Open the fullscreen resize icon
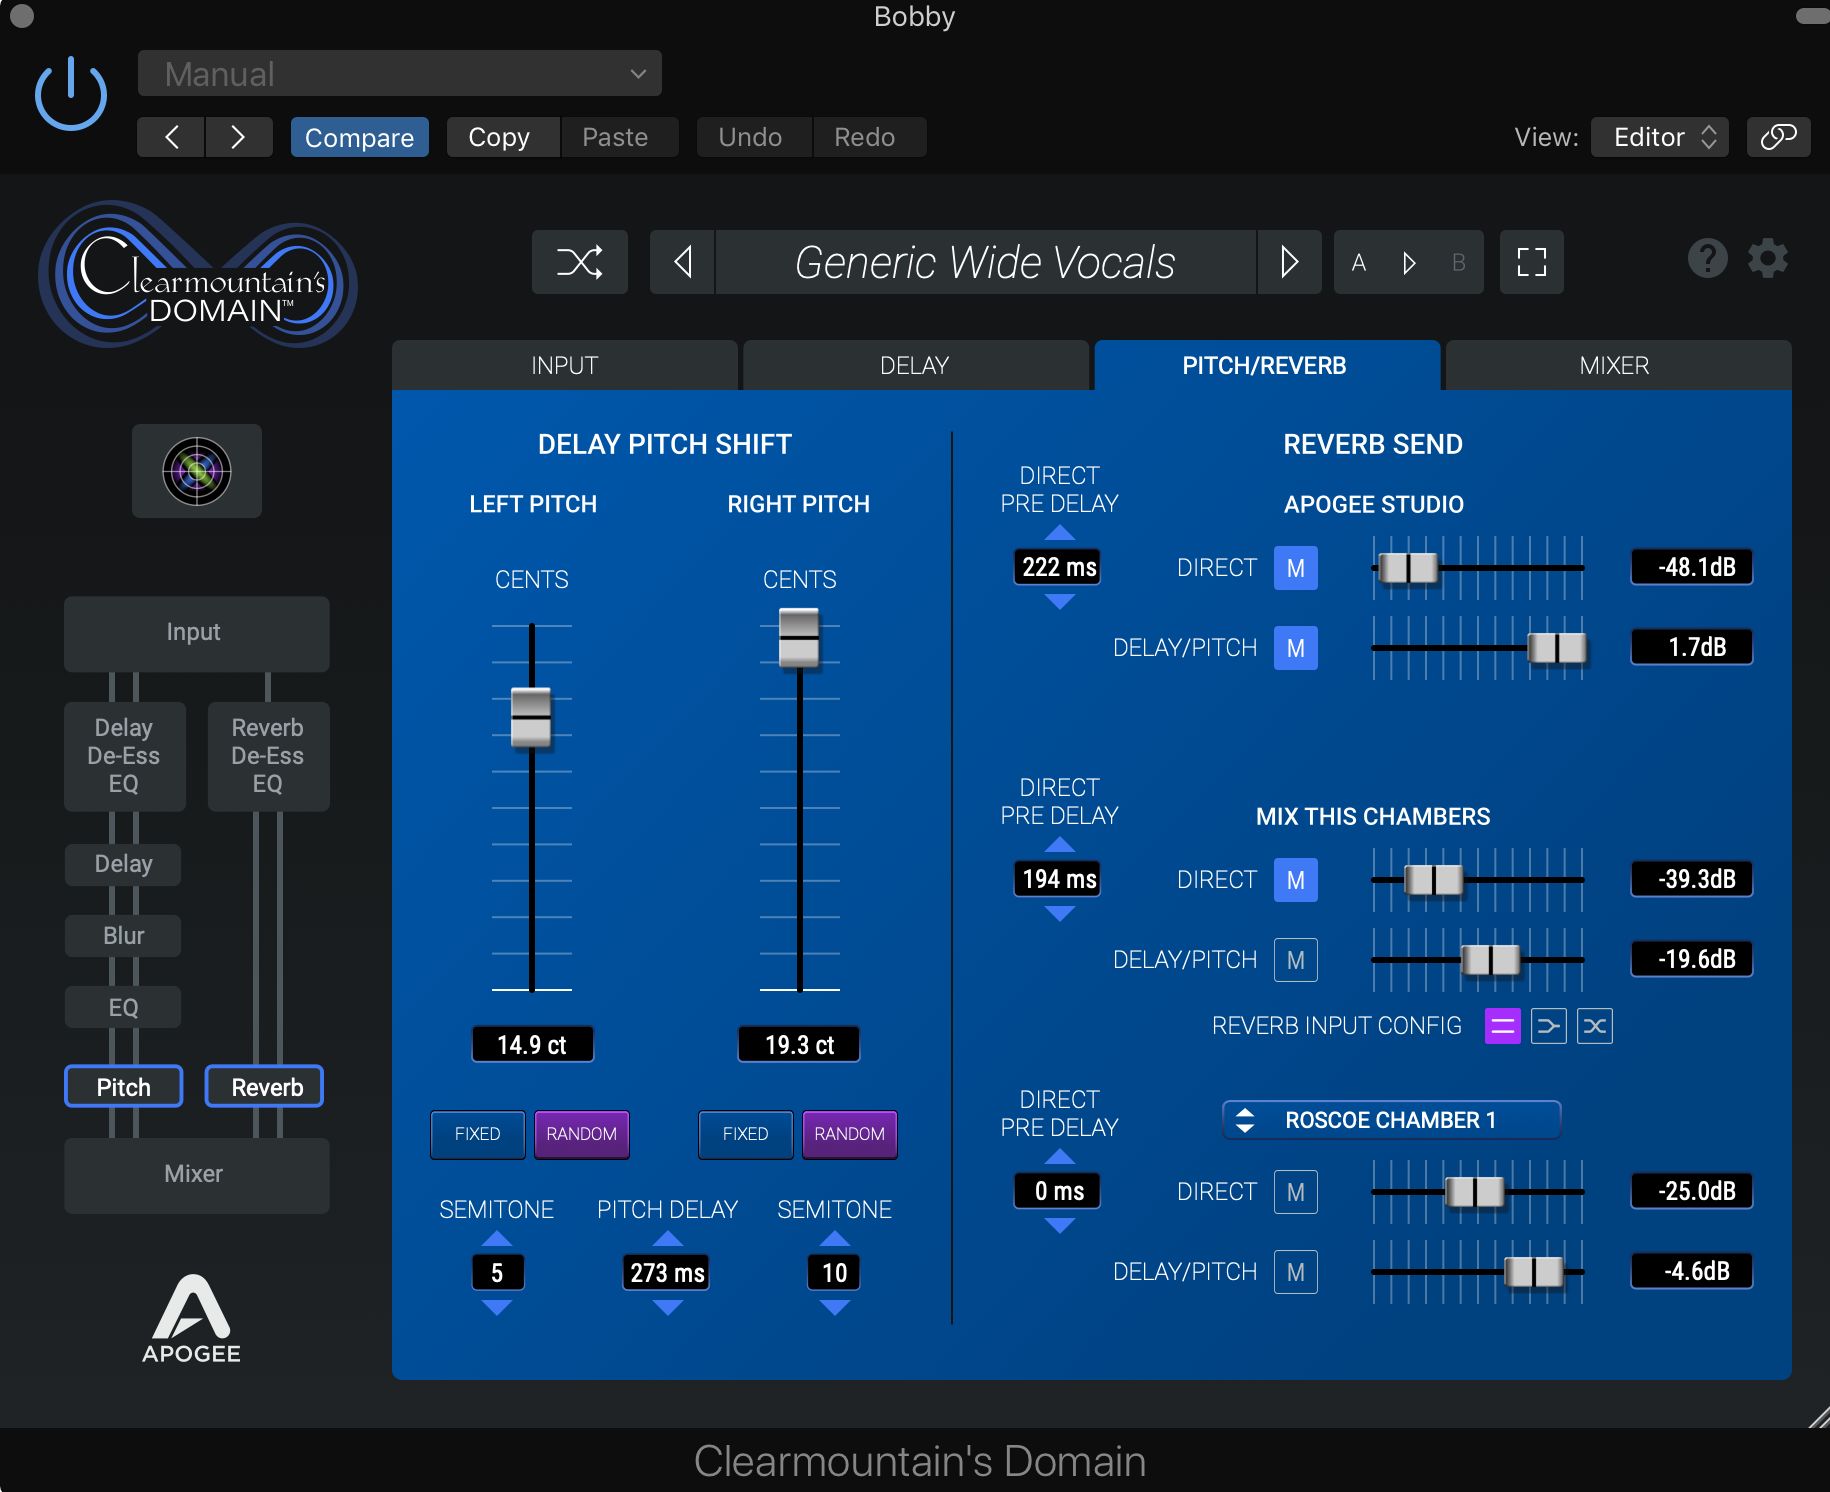The width and height of the screenshot is (1830, 1492). pos(1532,262)
